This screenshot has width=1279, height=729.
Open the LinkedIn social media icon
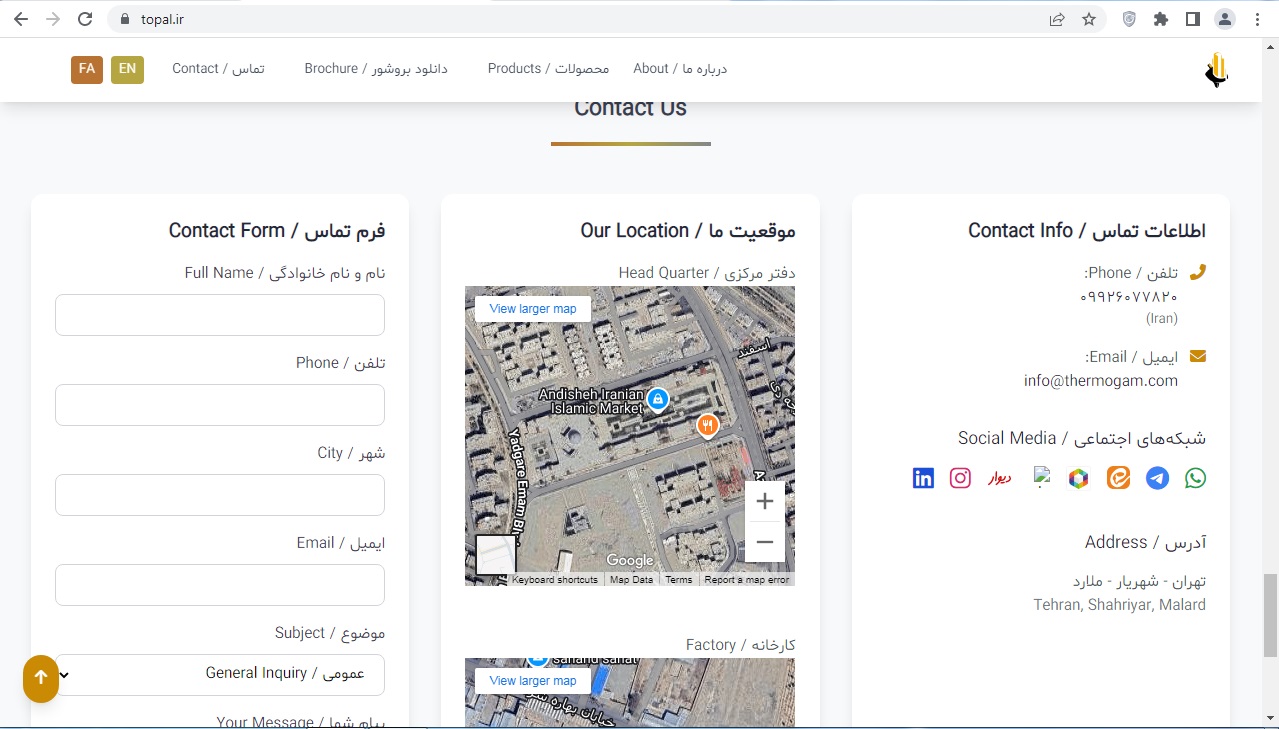pyautogui.click(x=922, y=478)
